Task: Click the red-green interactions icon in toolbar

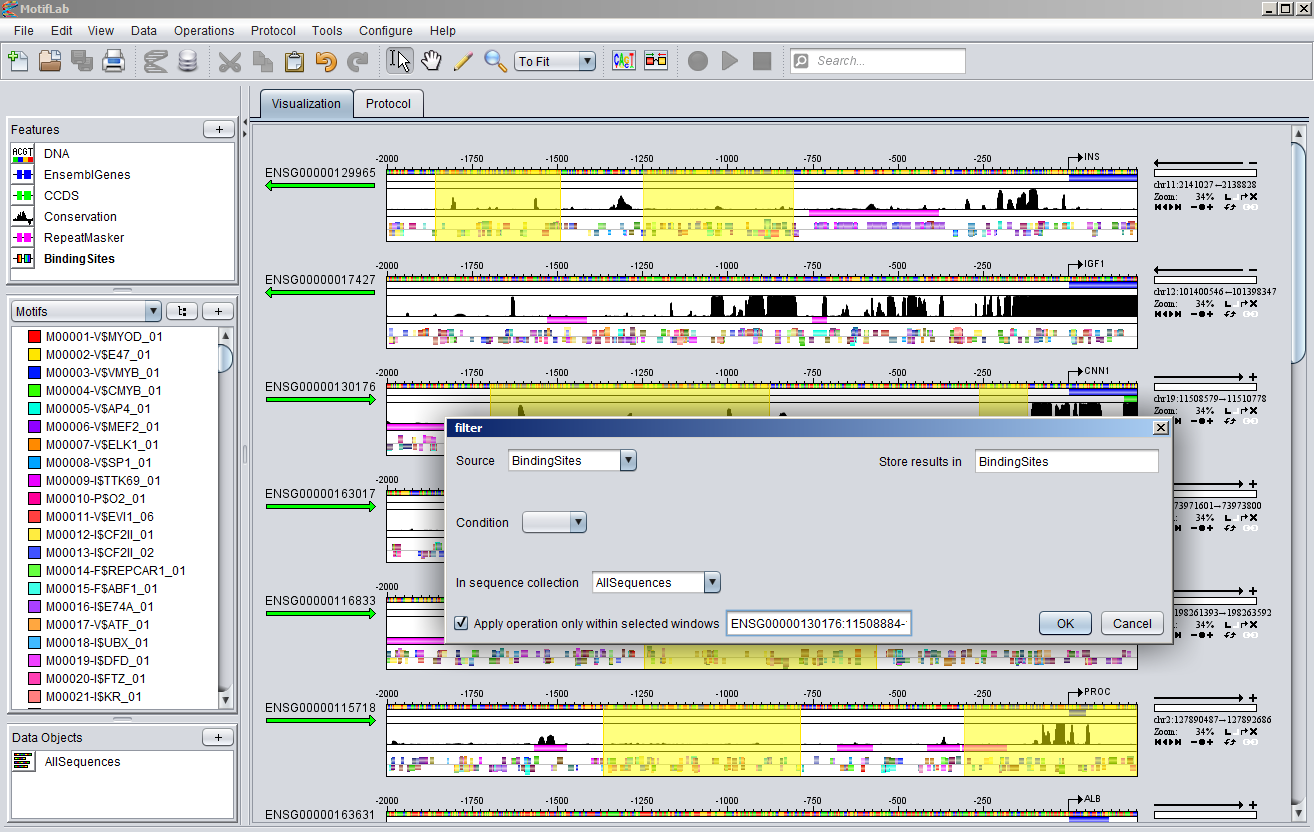Action: point(656,61)
